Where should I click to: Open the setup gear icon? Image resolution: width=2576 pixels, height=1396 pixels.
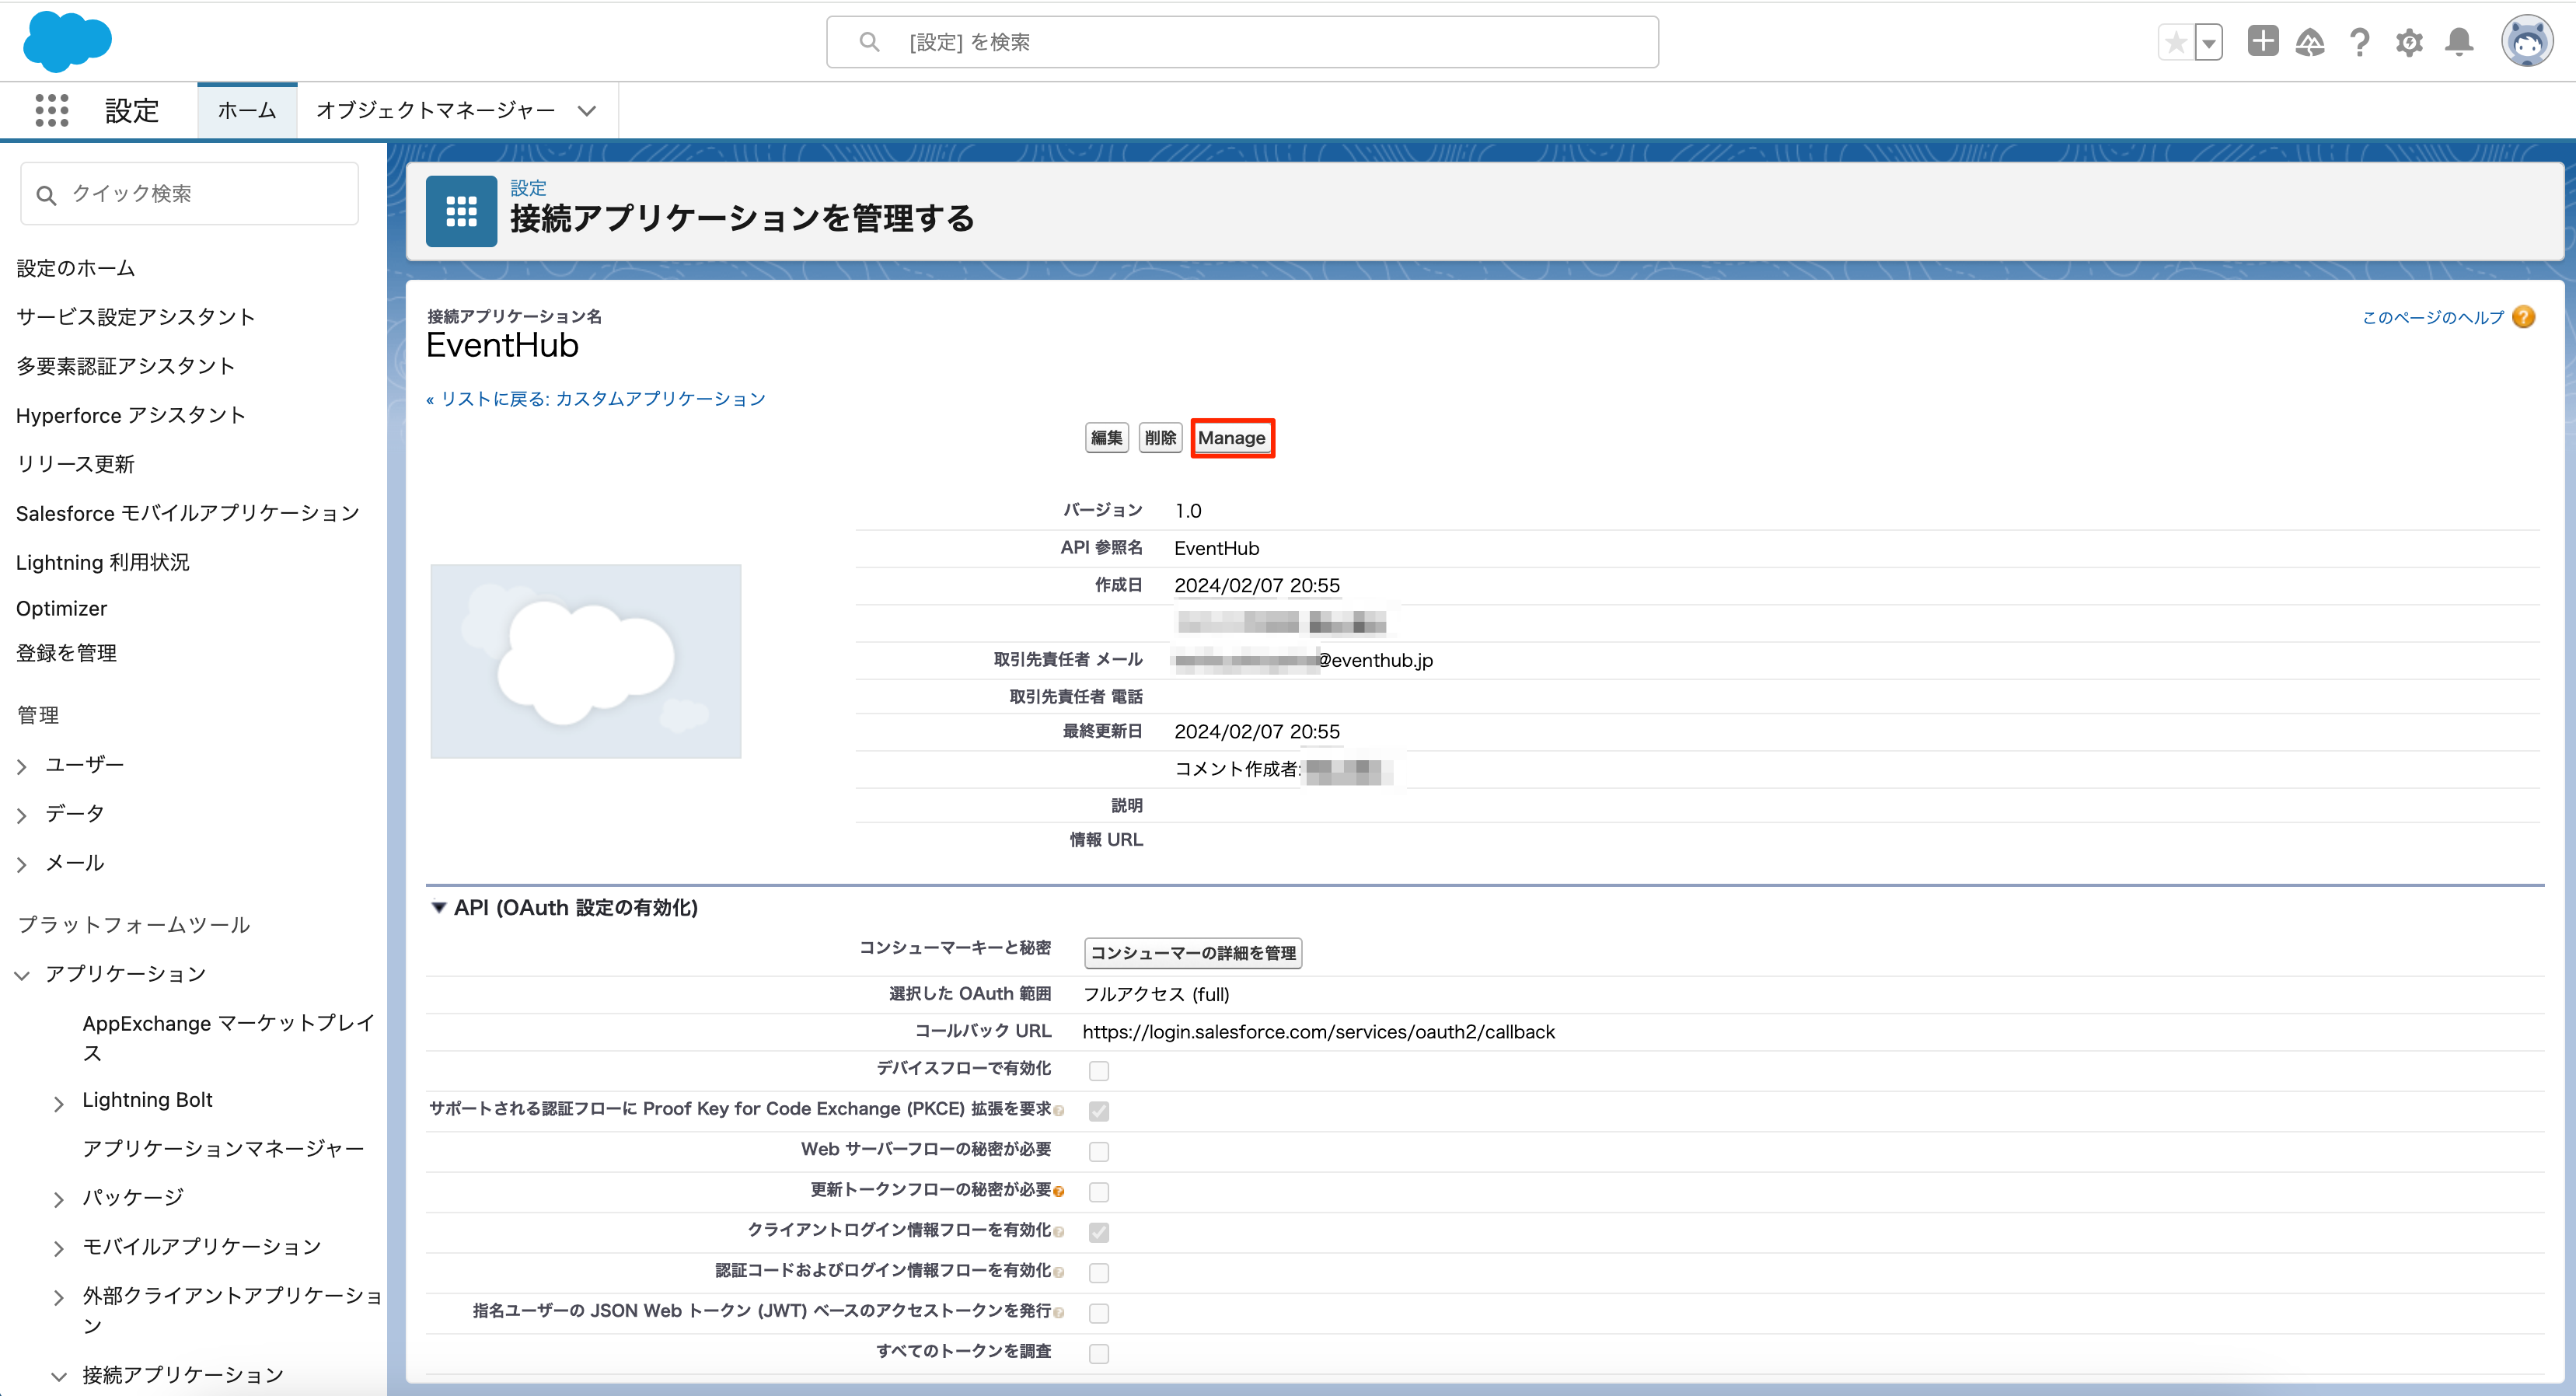pos(2409,42)
